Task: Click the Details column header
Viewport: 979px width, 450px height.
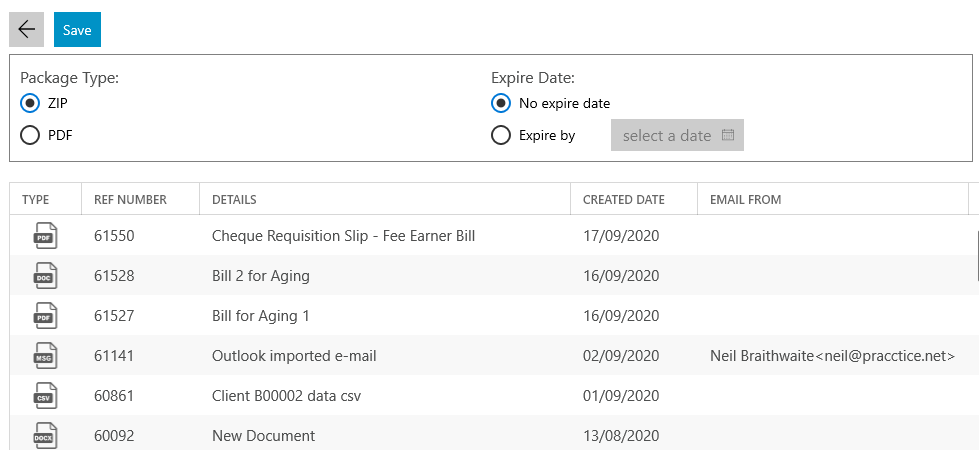Action: [x=234, y=200]
